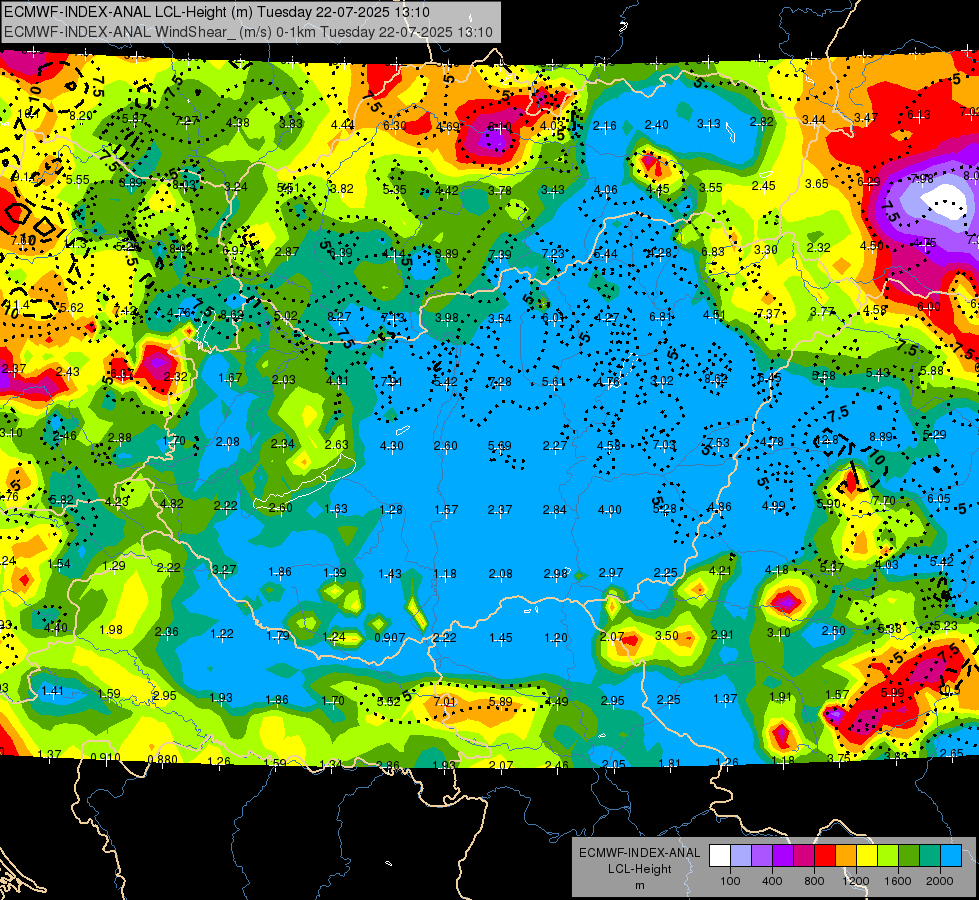Click the wind shear value 4.30
Image resolution: width=979 pixels, height=900 pixels.
[x=391, y=446]
